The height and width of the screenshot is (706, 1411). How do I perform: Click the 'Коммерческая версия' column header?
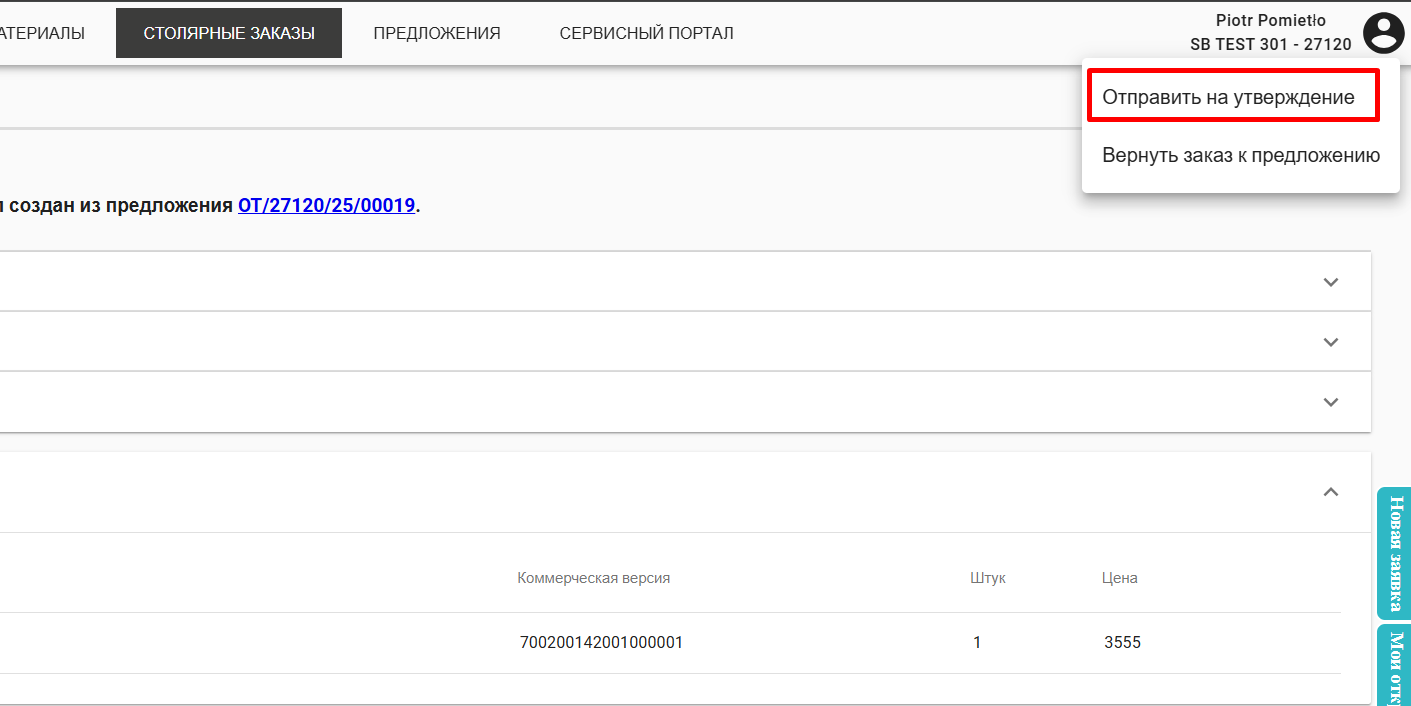[x=593, y=578]
